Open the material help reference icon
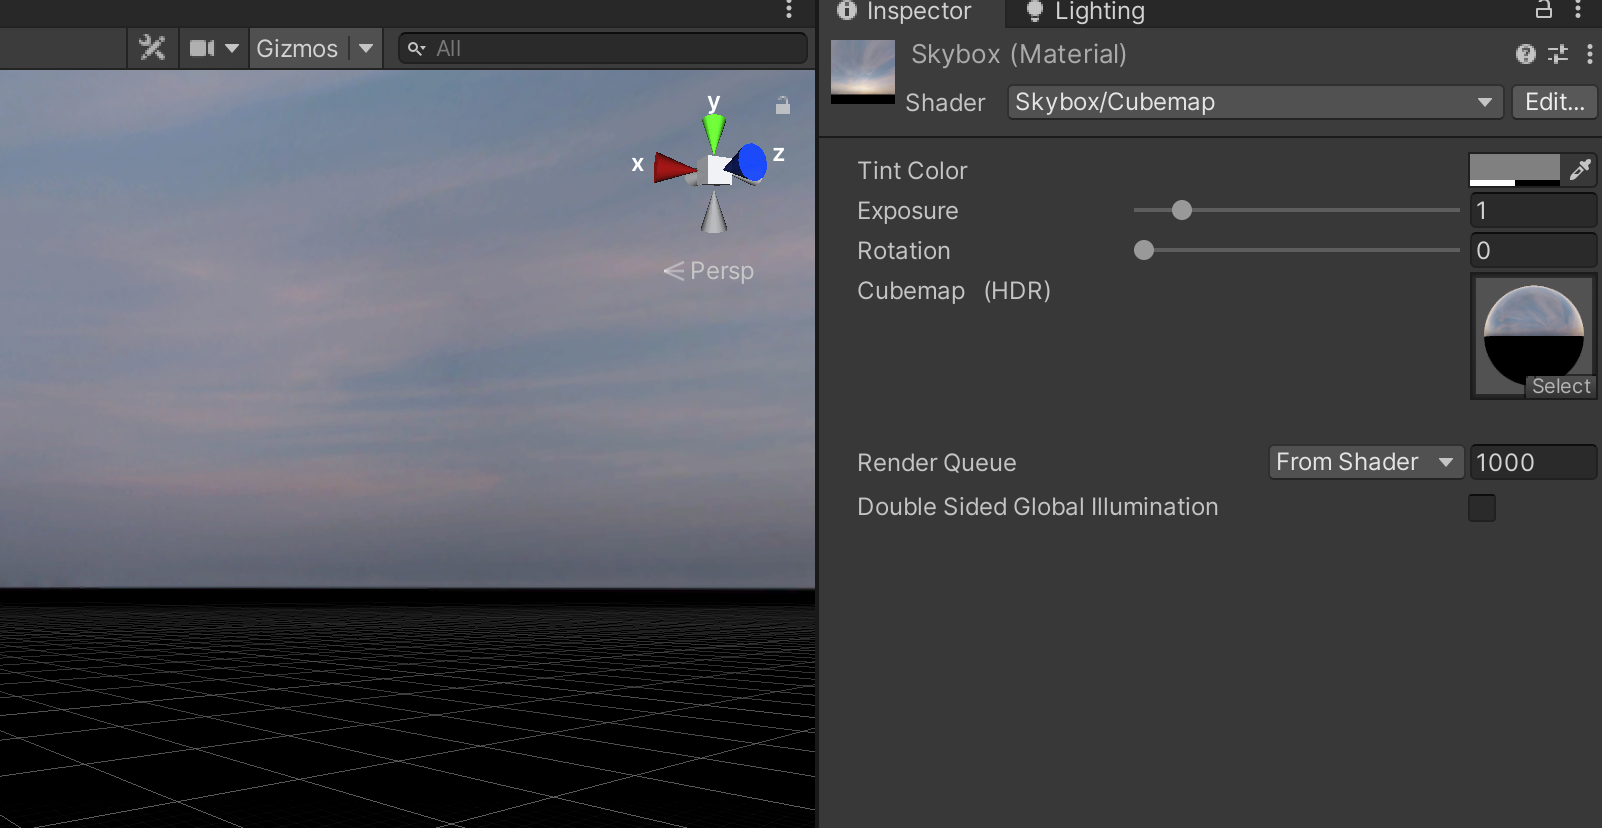This screenshot has height=828, width=1602. (1525, 54)
